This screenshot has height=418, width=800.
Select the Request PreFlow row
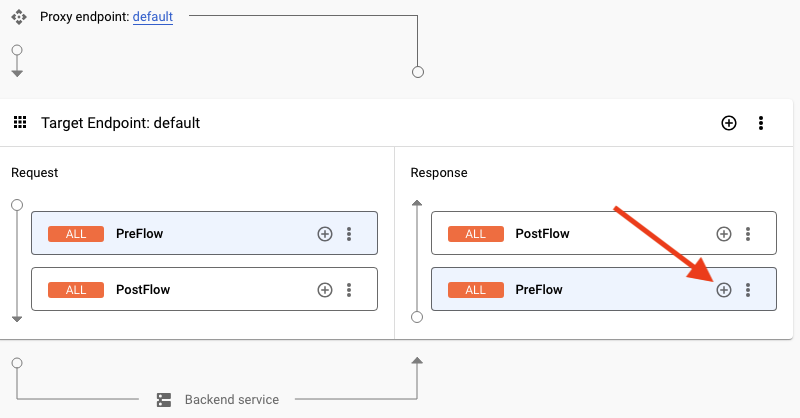click(x=205, y=233)
